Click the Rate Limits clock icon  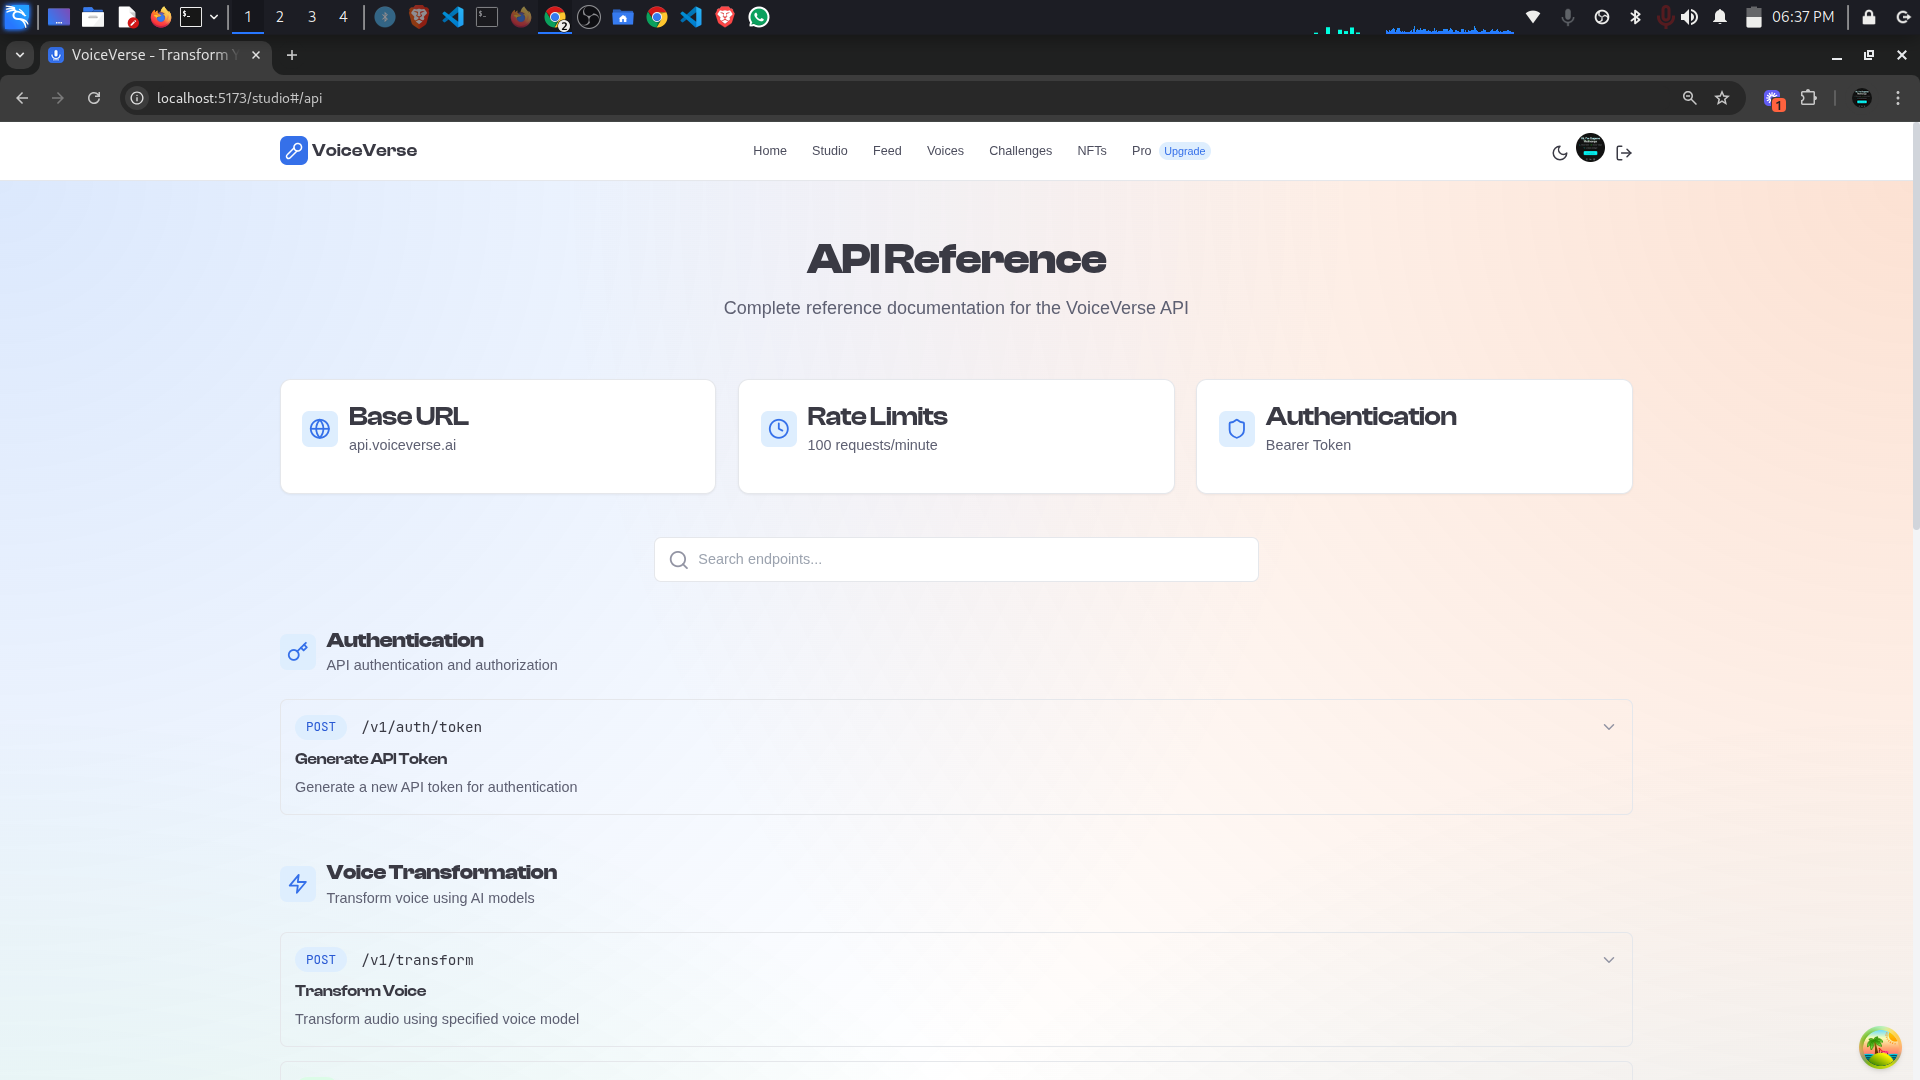point(778,429)
